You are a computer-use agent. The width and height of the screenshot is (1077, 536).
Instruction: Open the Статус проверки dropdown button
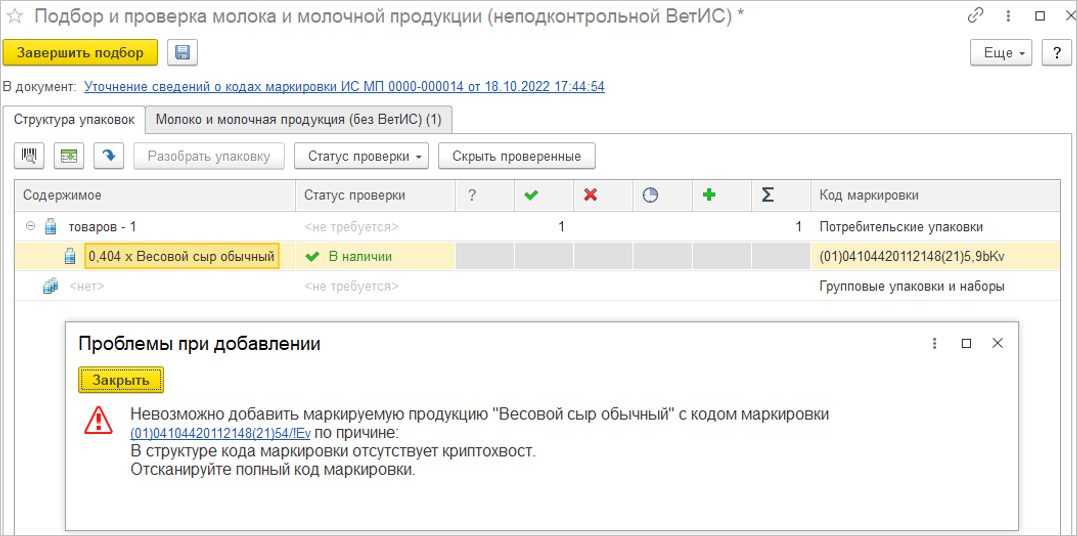364,156
